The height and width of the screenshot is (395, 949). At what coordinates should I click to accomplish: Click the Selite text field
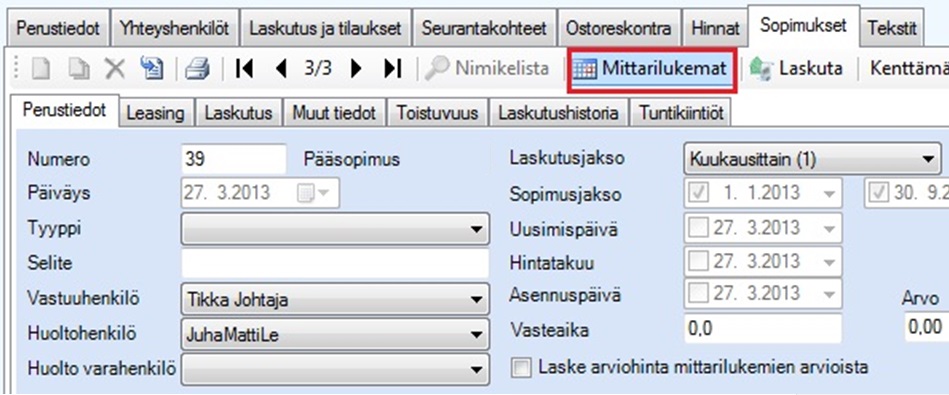click(x=335, y=263)
